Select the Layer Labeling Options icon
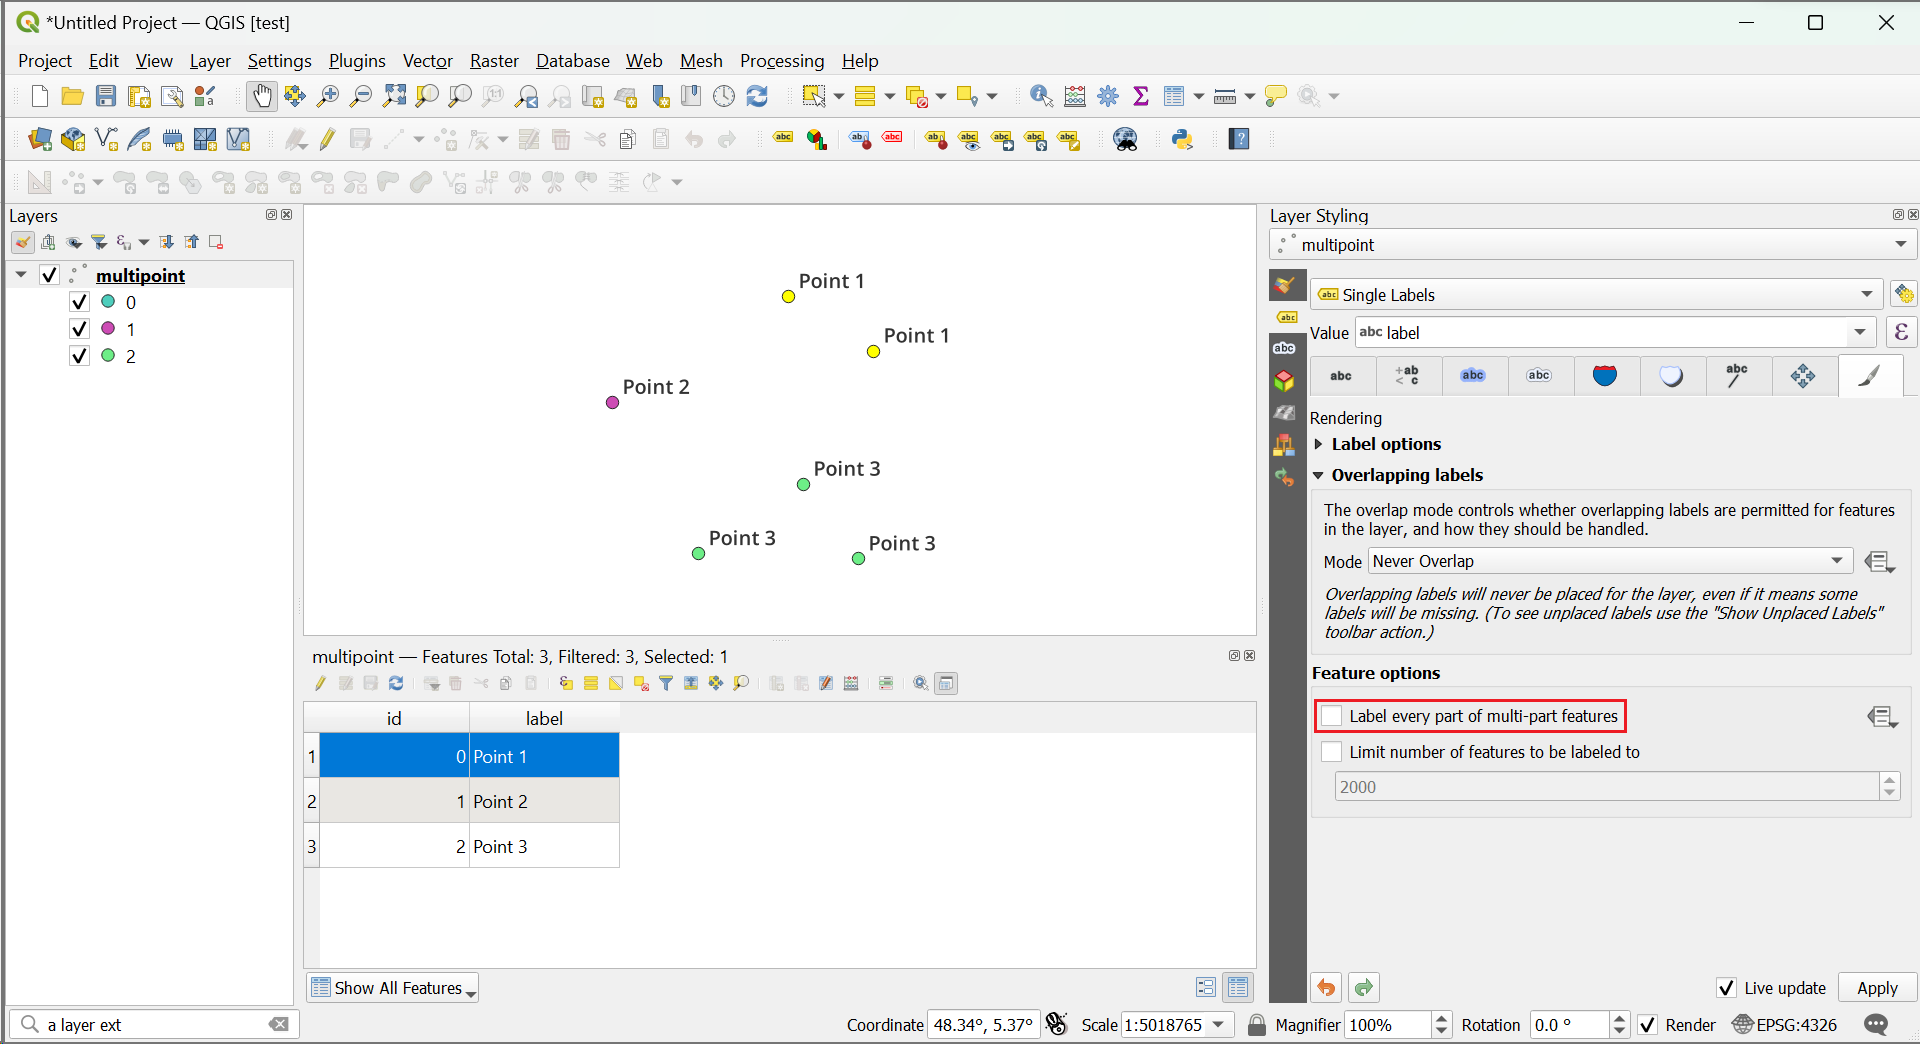 click(783, 139)
